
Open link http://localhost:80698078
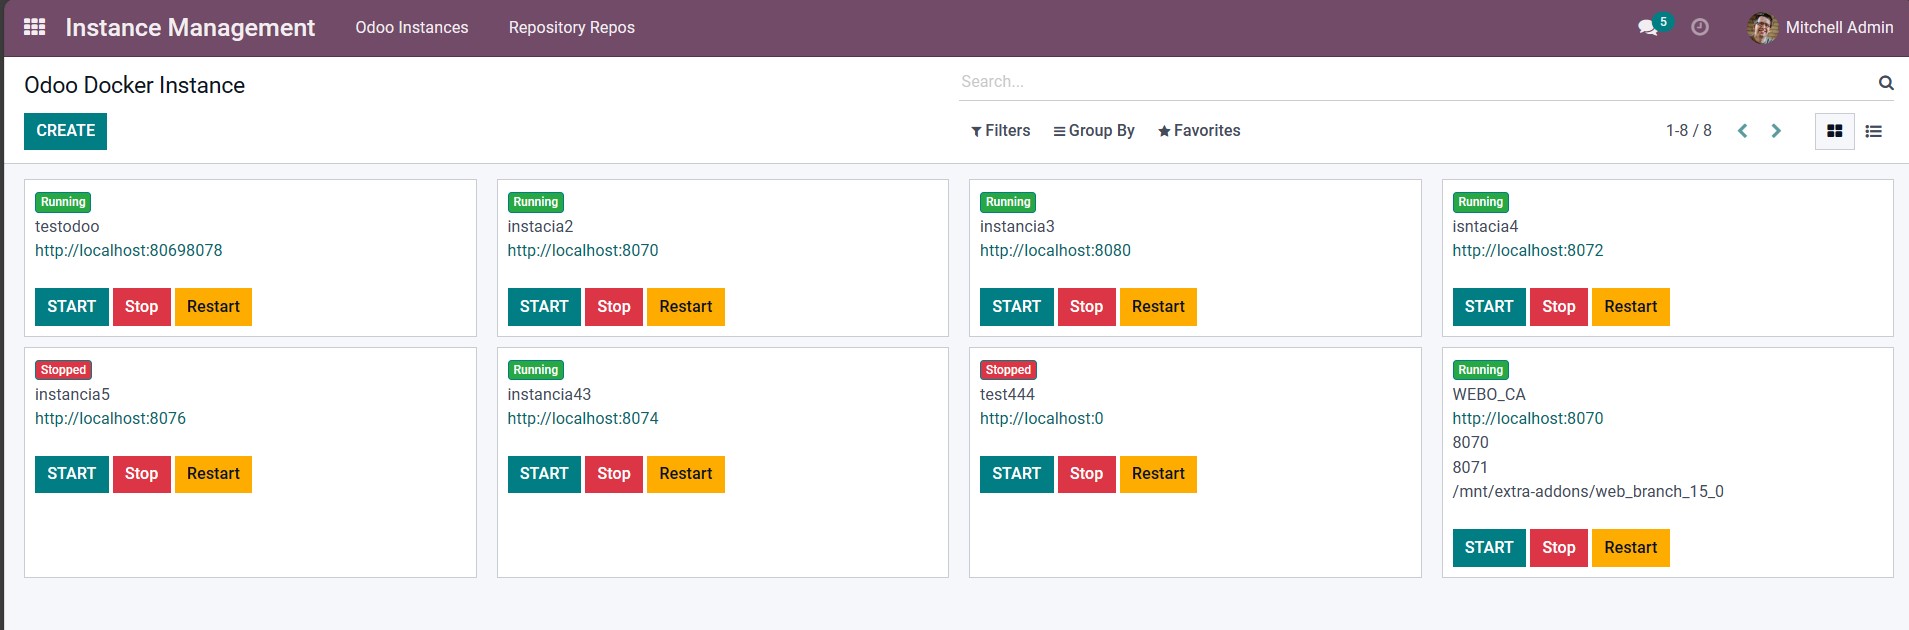(129, 251)
